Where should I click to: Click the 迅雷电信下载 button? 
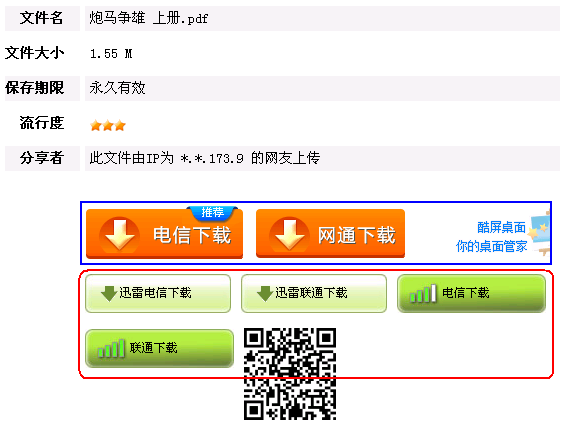(x=158, y=293)
